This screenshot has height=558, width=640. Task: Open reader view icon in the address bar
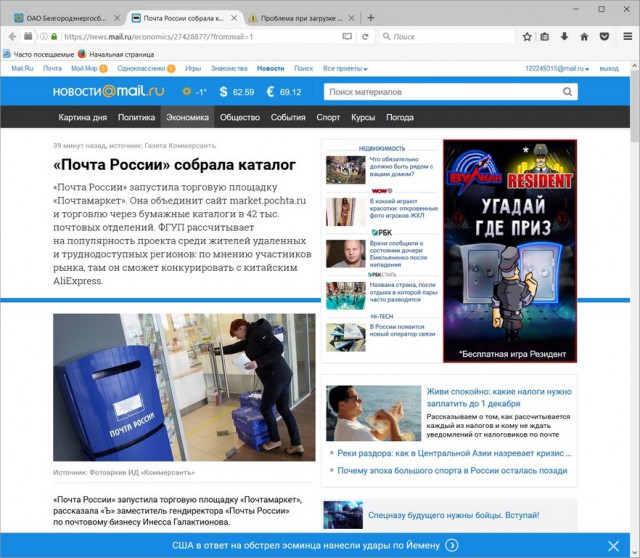click(x=347, y=37)
